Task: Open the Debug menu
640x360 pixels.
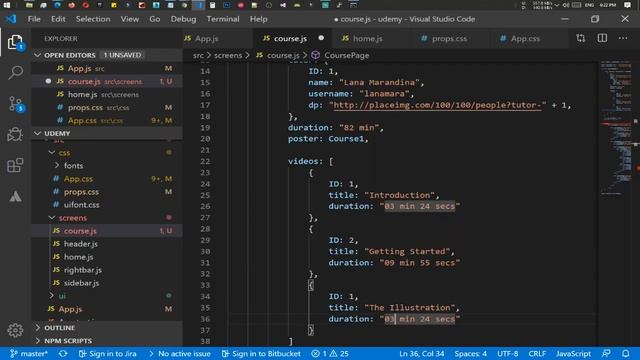Action: pyautogui.click(x=183, y=19)
